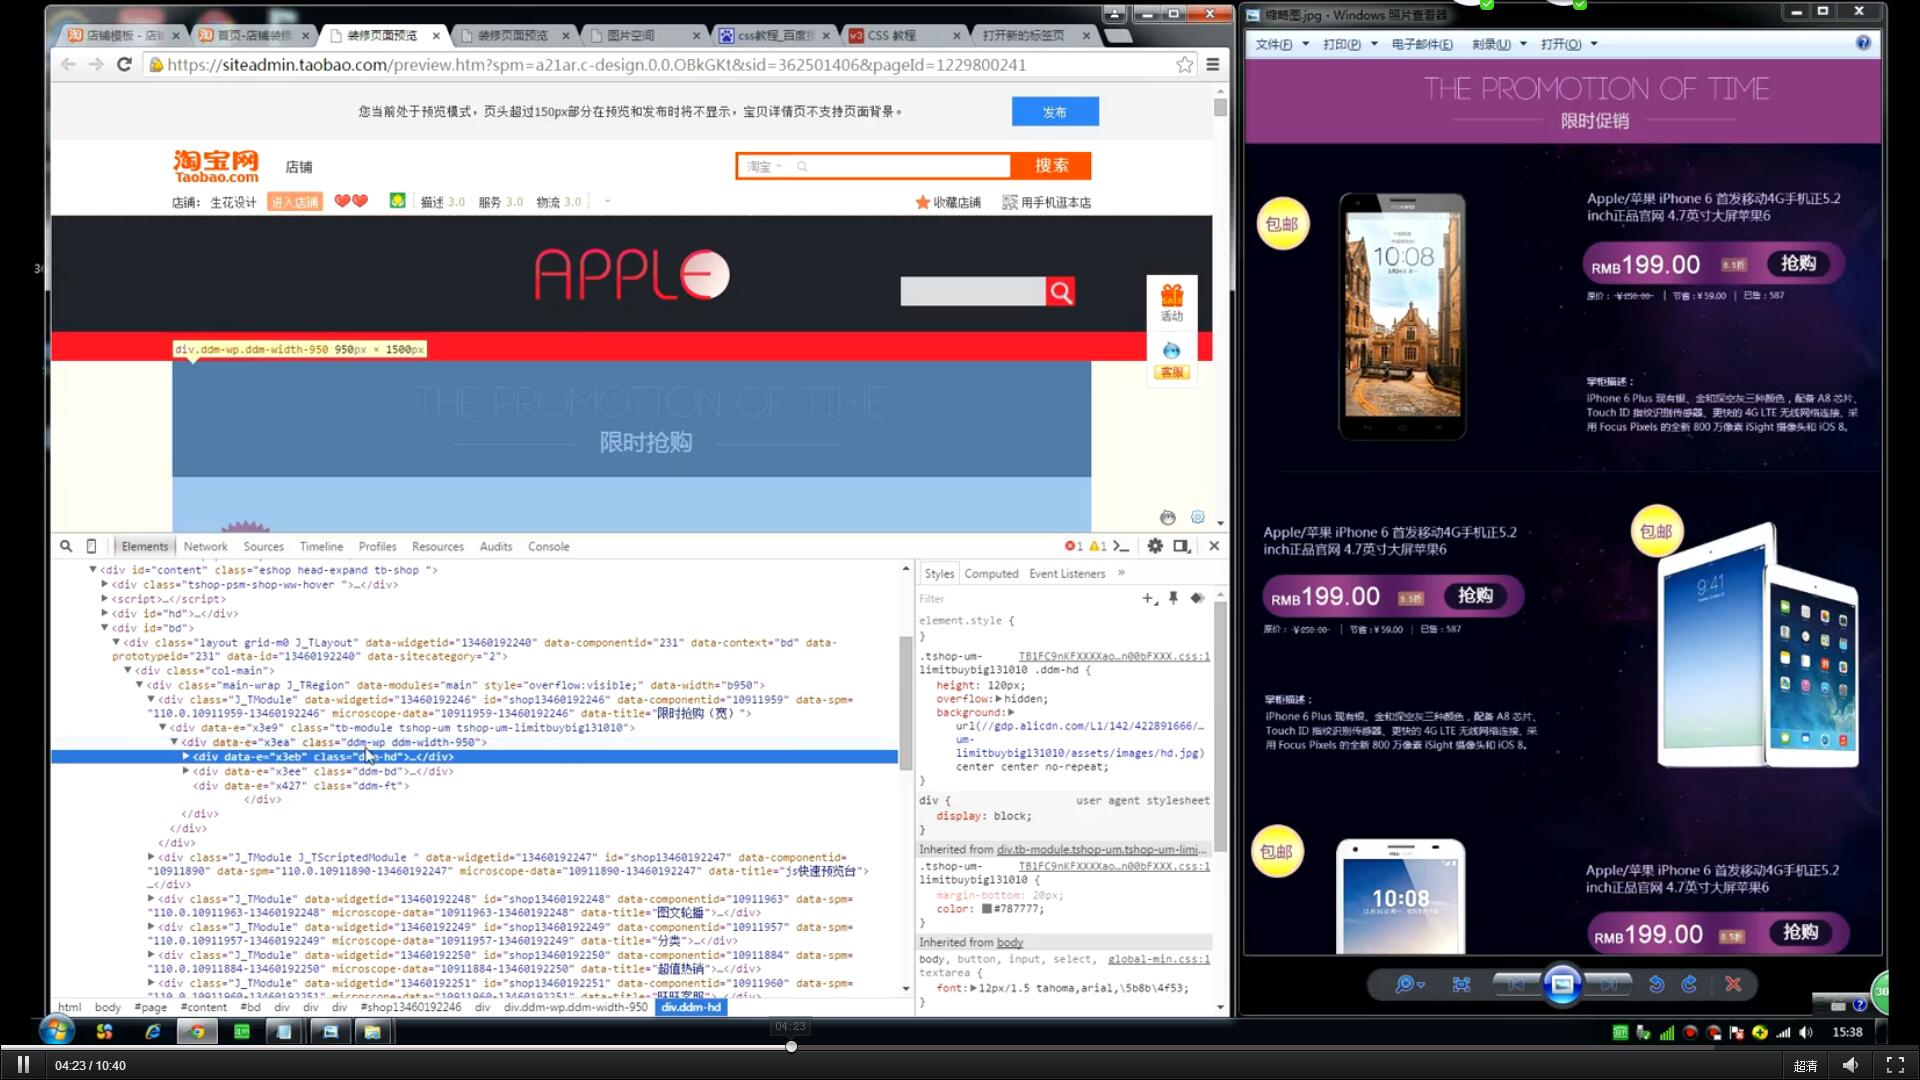Open Photo Viewer help icon
This screenshot has height=1080, width=1920.
click(1863, 43)
